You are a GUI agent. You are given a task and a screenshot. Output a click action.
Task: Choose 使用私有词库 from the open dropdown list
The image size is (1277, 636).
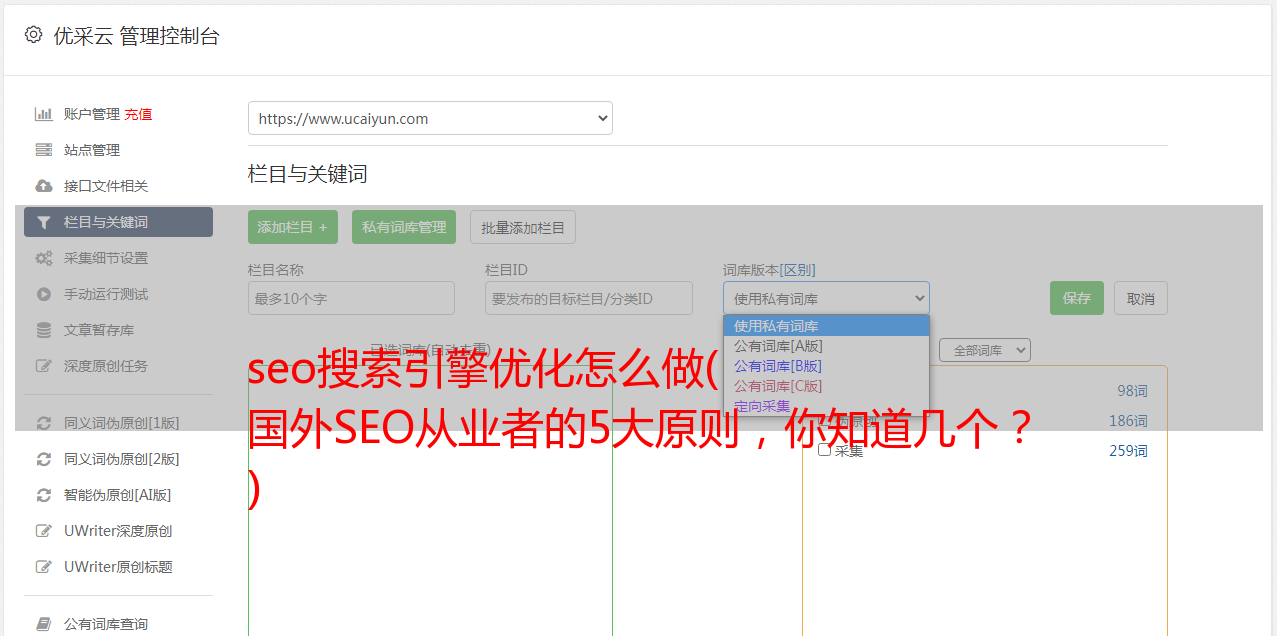[826, 326]
